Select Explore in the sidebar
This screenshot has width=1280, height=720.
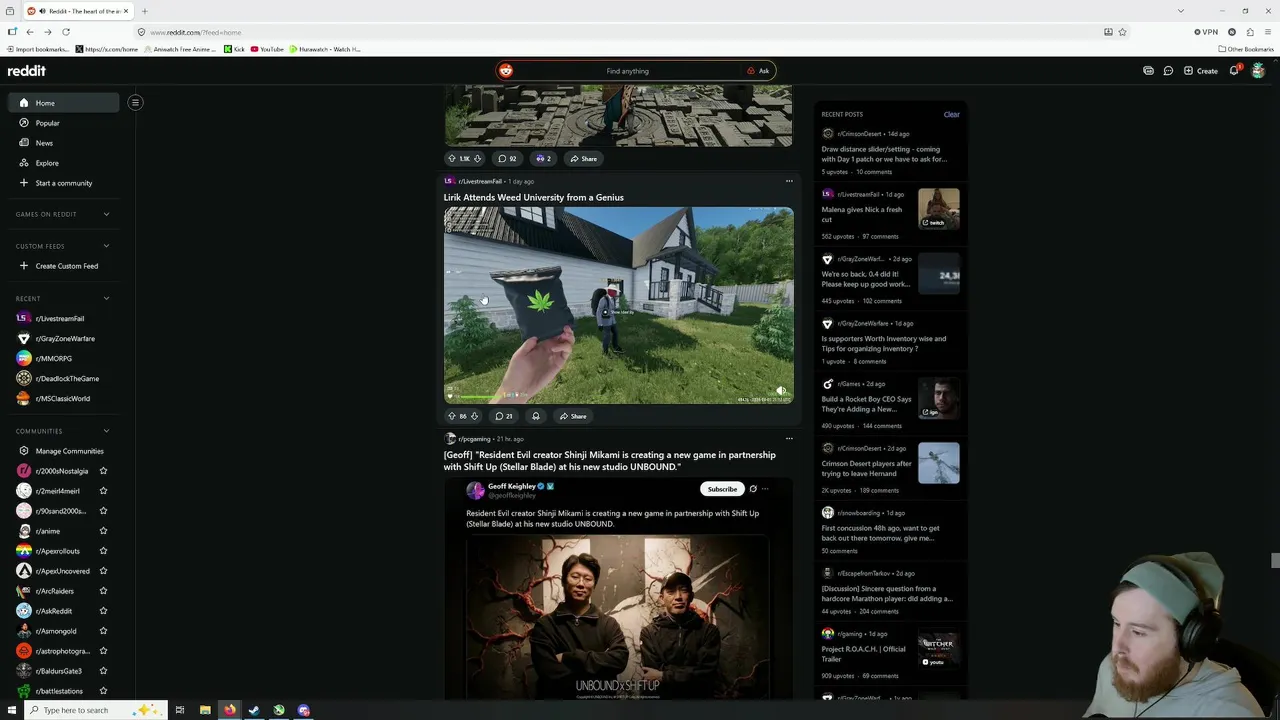[x=64, y=163]
